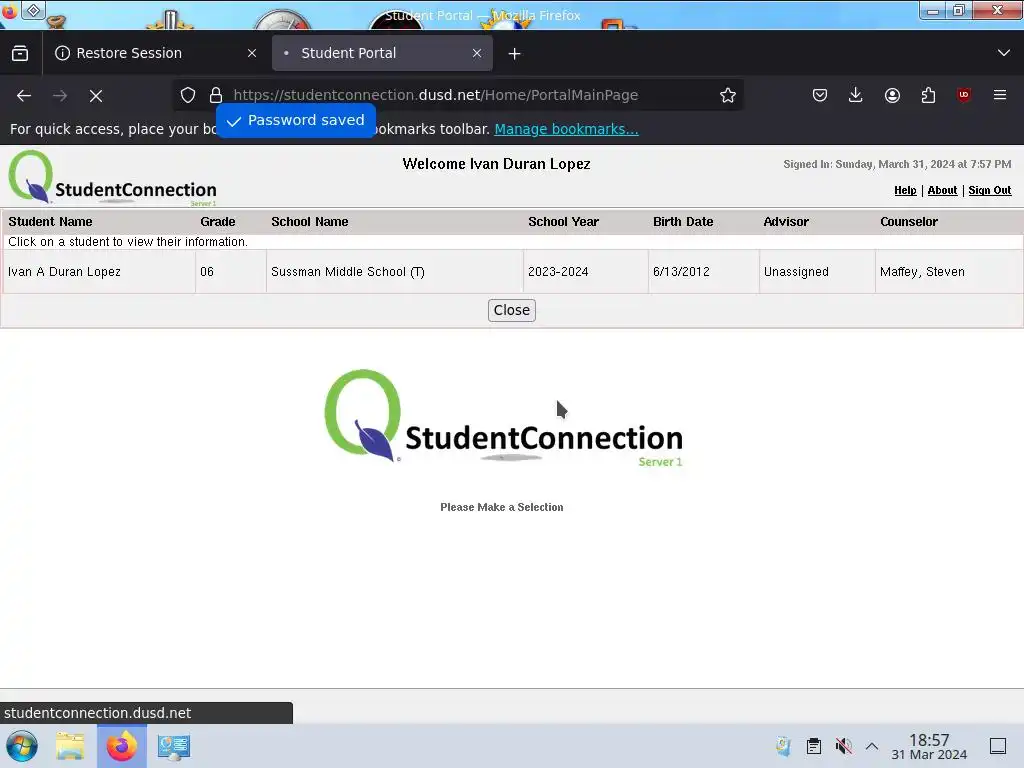Stop page loading with the X button
Viewport: 1024px width, 768px height.
[x=96, y=96]
